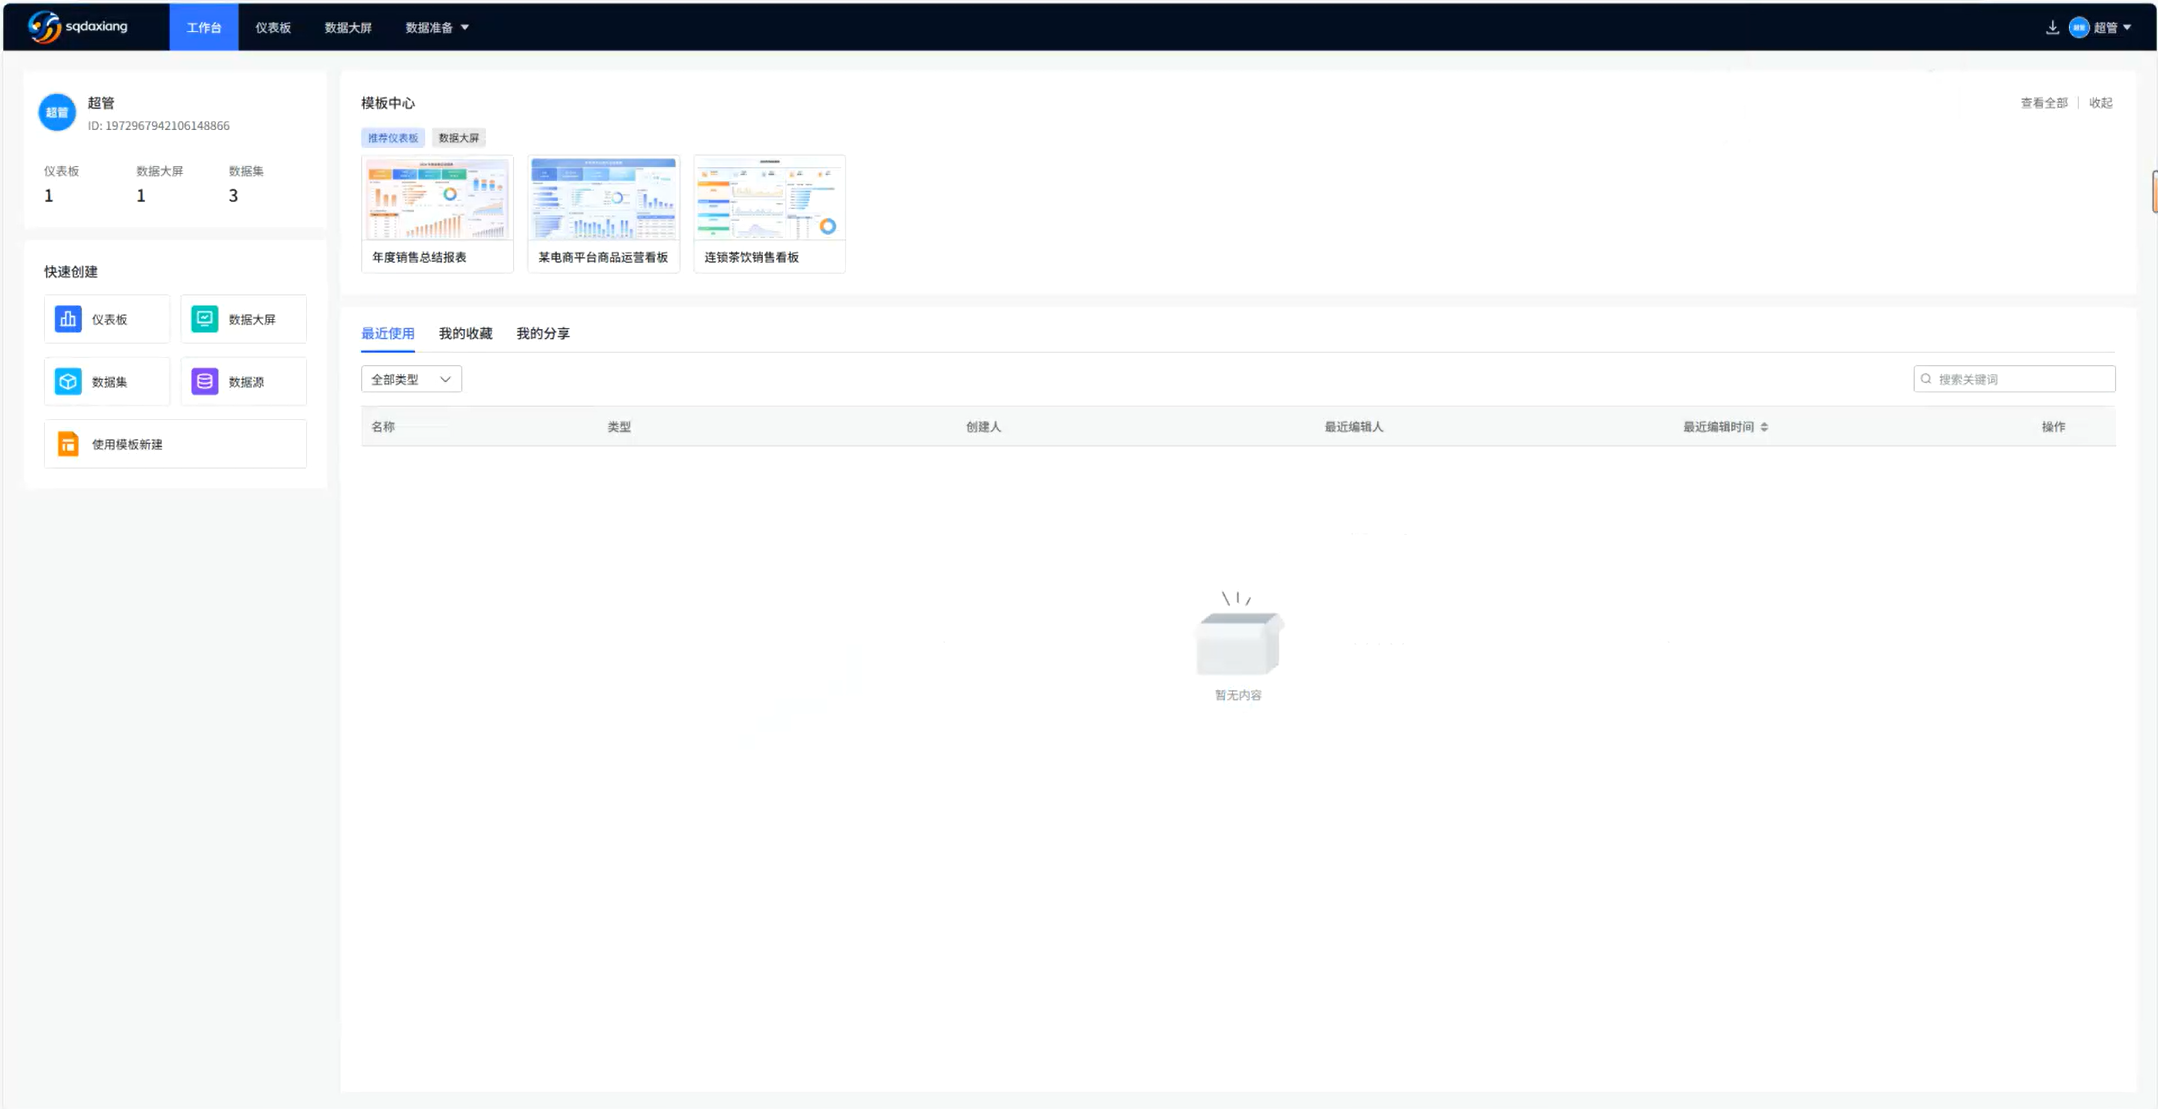Click the blue user avatar in the profile card
This screenshot has height=1109, width=2158.
57,112
